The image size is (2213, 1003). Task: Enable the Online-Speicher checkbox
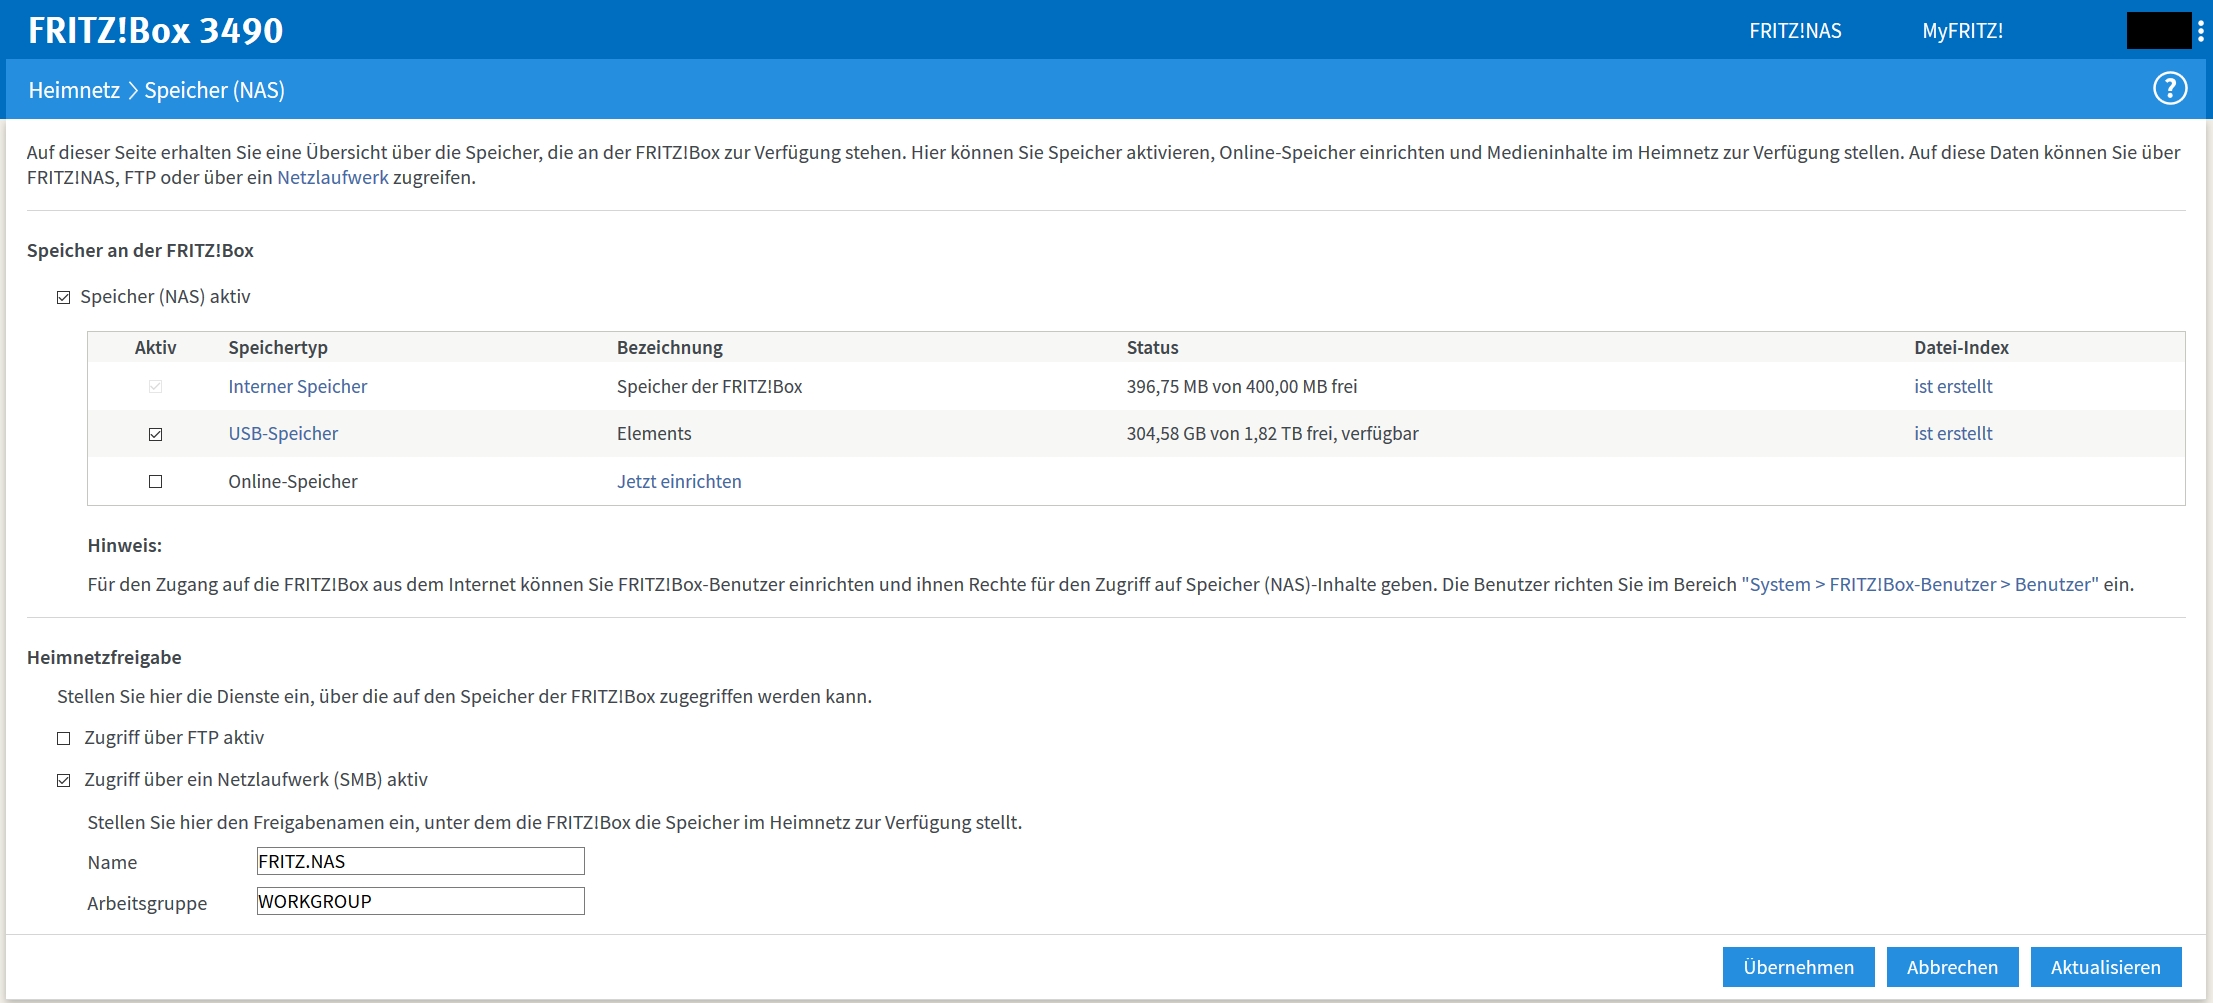pyautogui.click(x=155, y=481)
